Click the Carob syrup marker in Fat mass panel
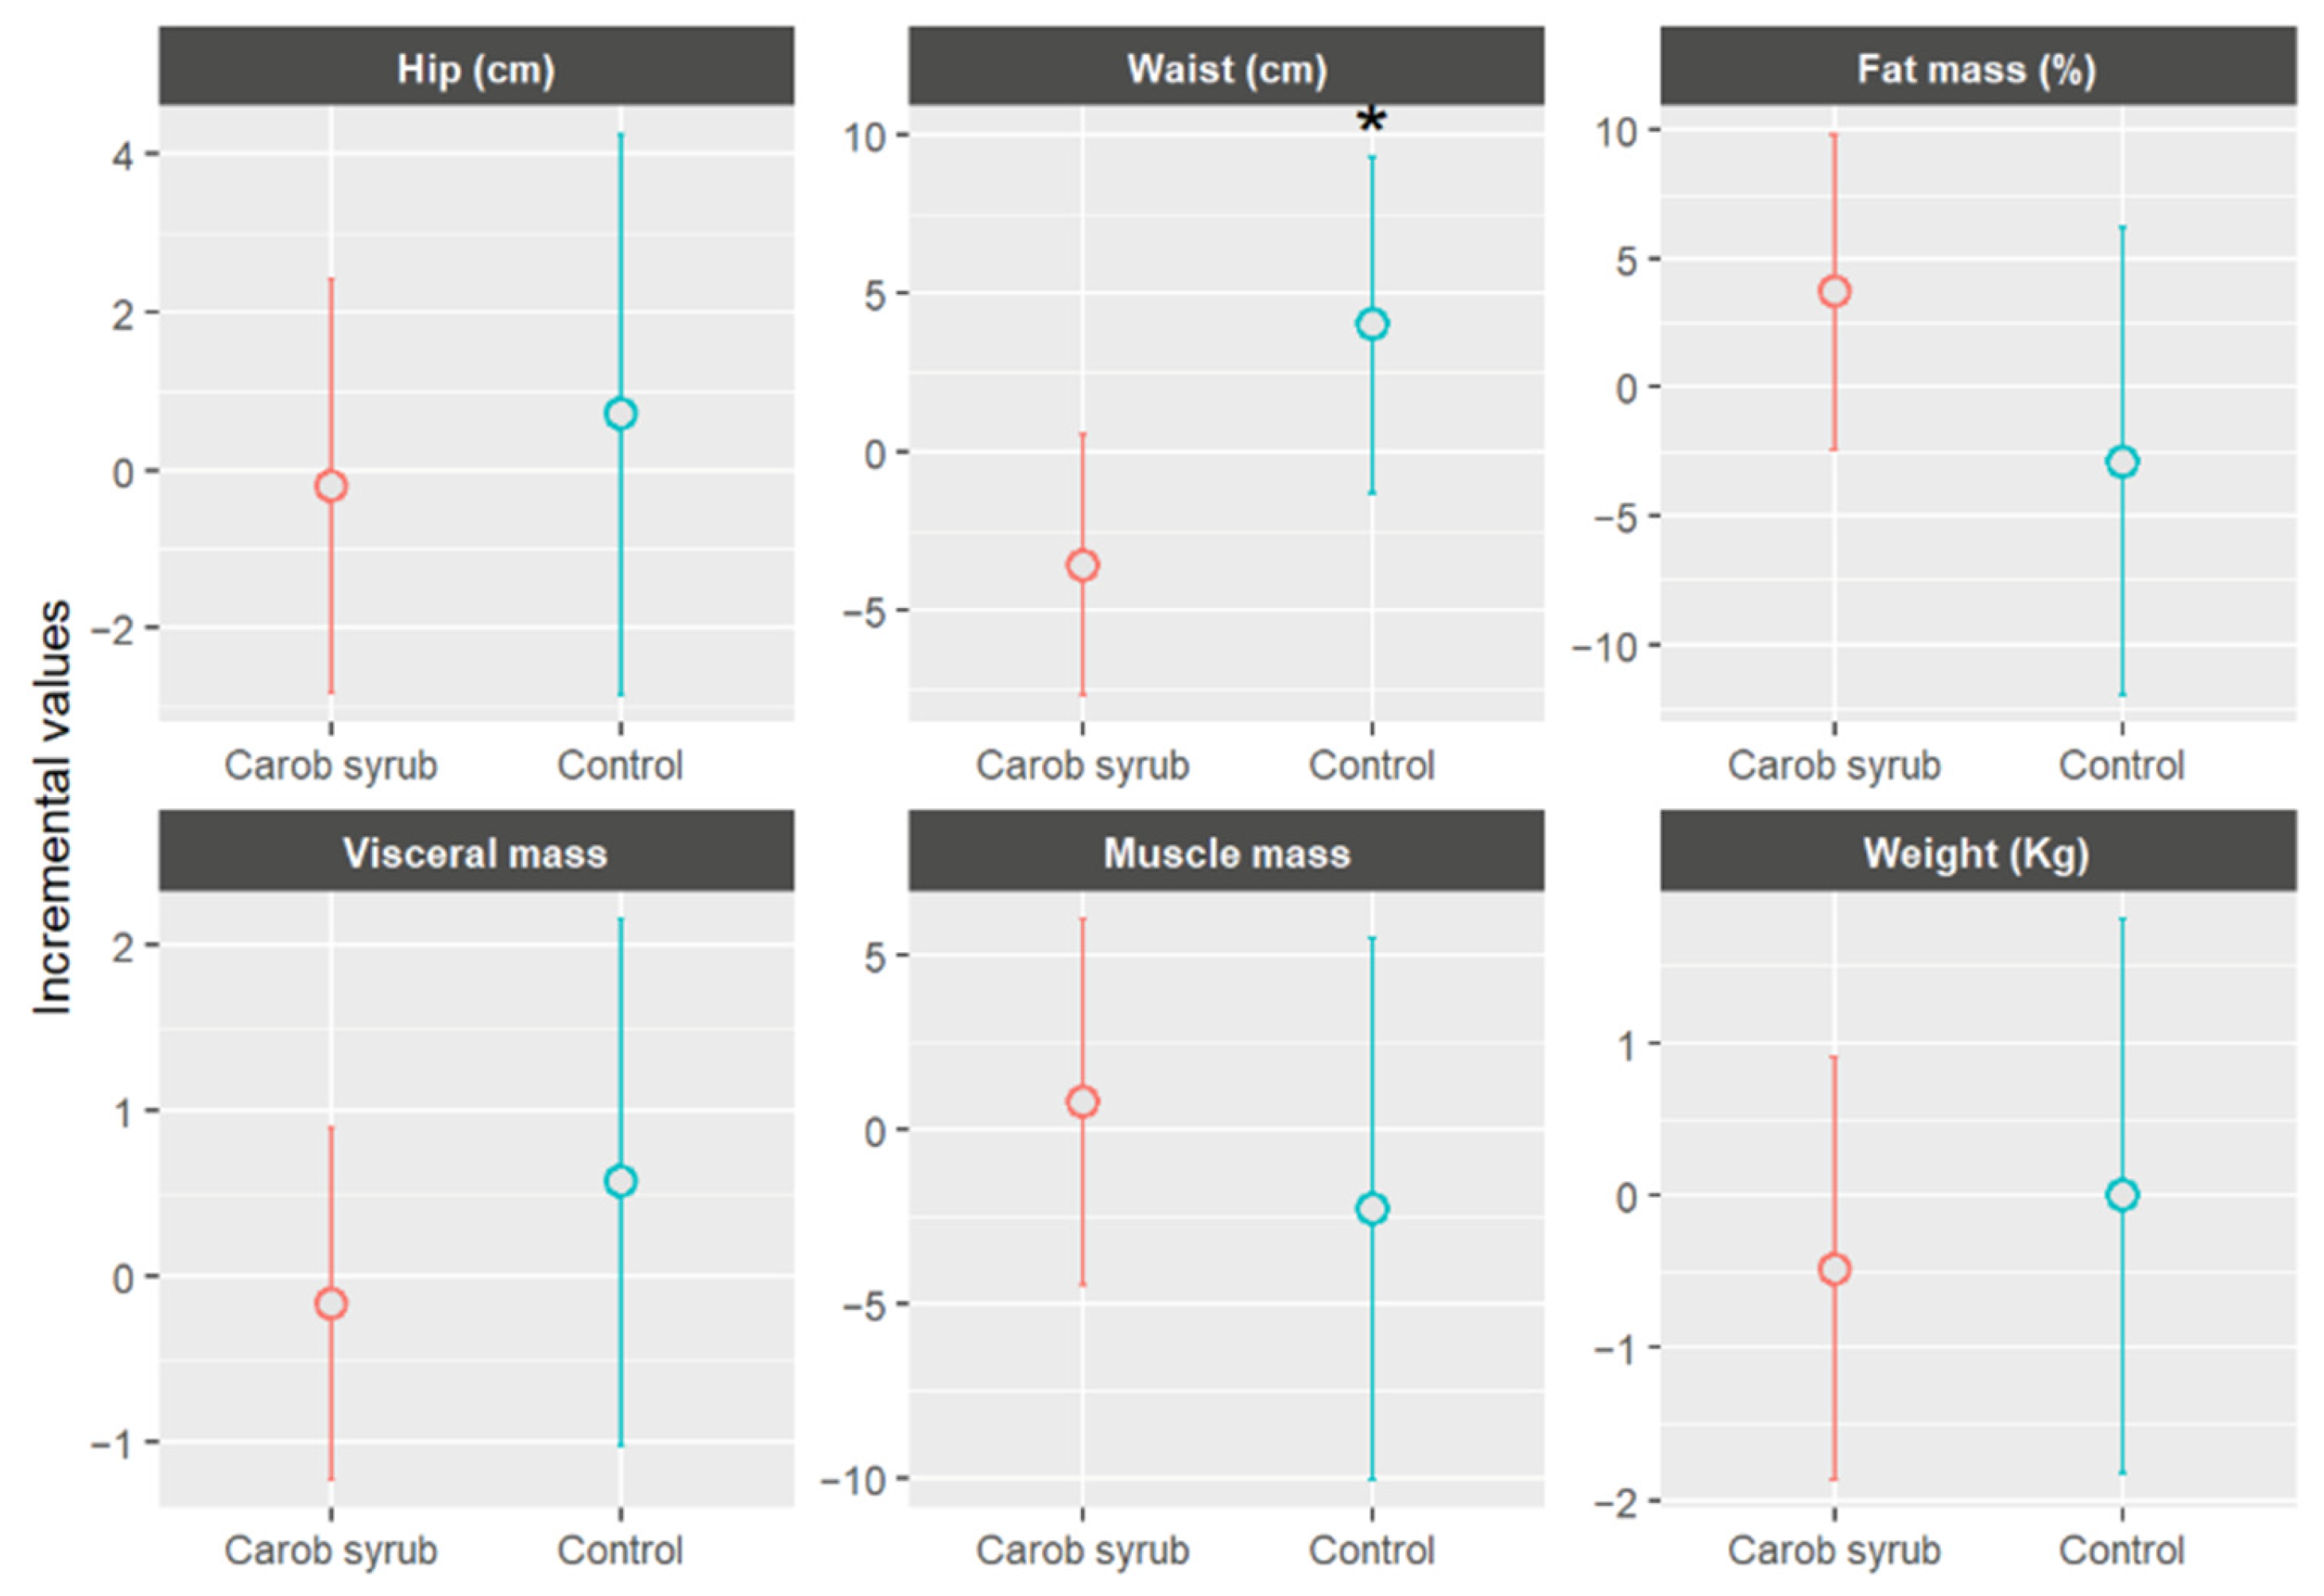Viewport: 2324px width, 1596px height. [1834, 292]
